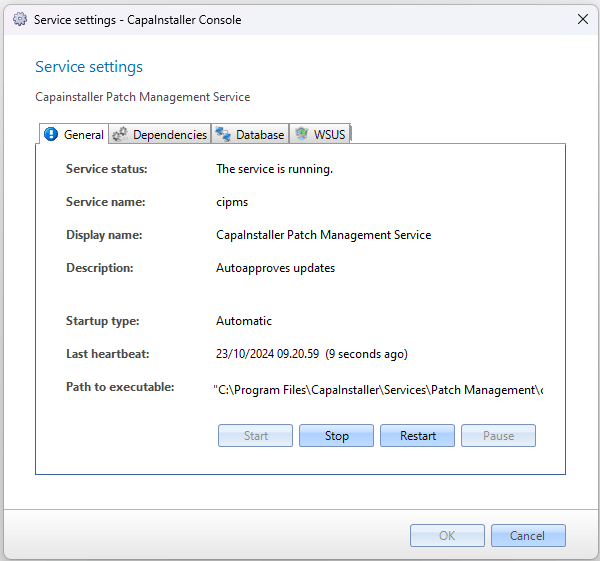Click the gear icon in the title bar
The image size is (600, 561).
[x=20, y=19]
